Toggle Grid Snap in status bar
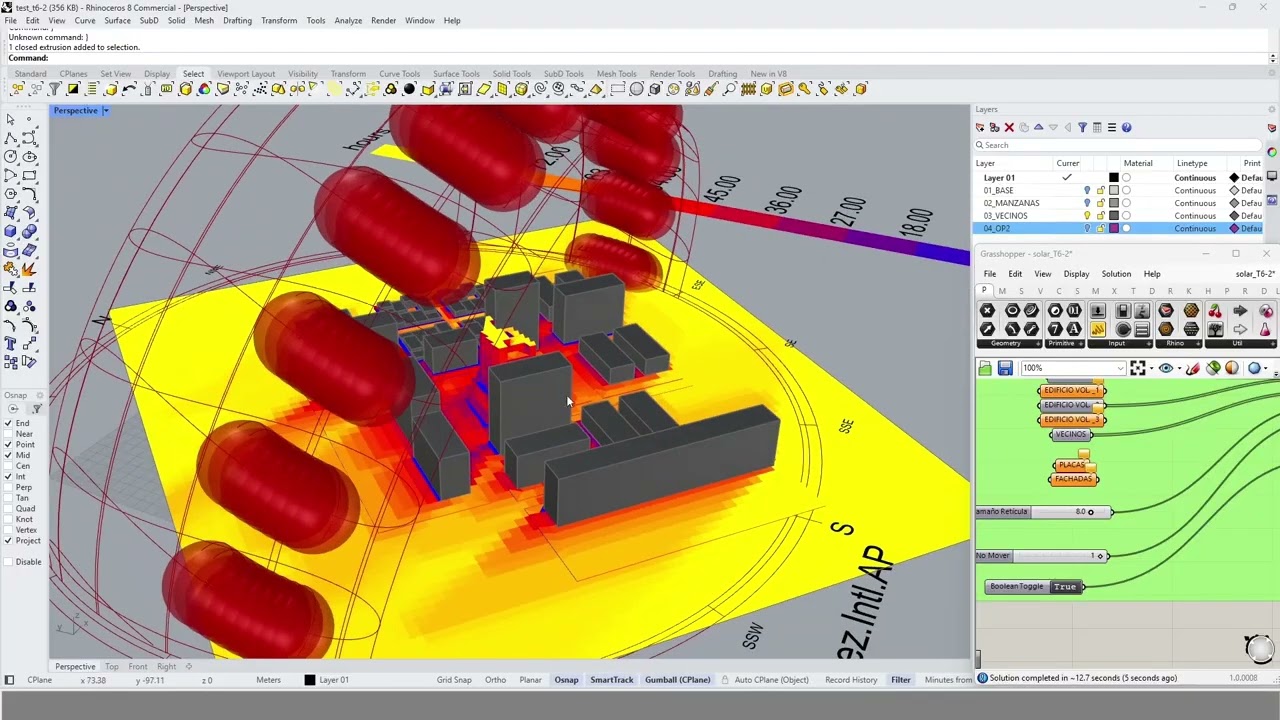 coord(454,680)
